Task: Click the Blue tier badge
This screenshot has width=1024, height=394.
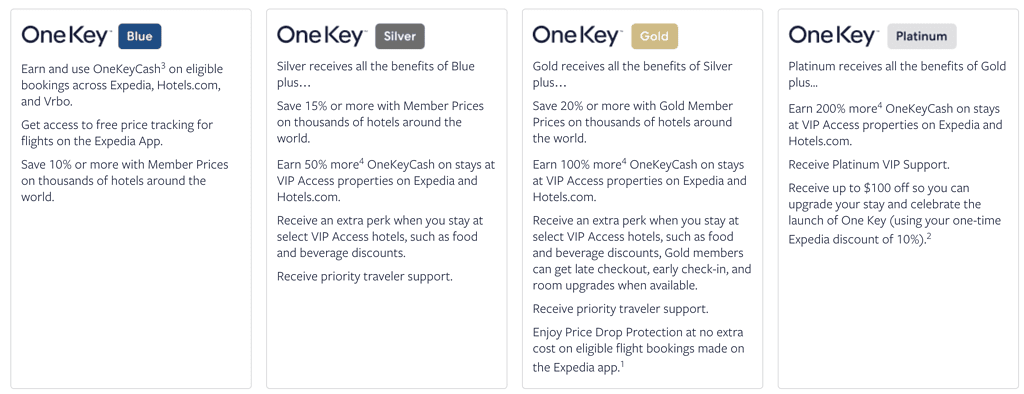Action: point(140,37)
